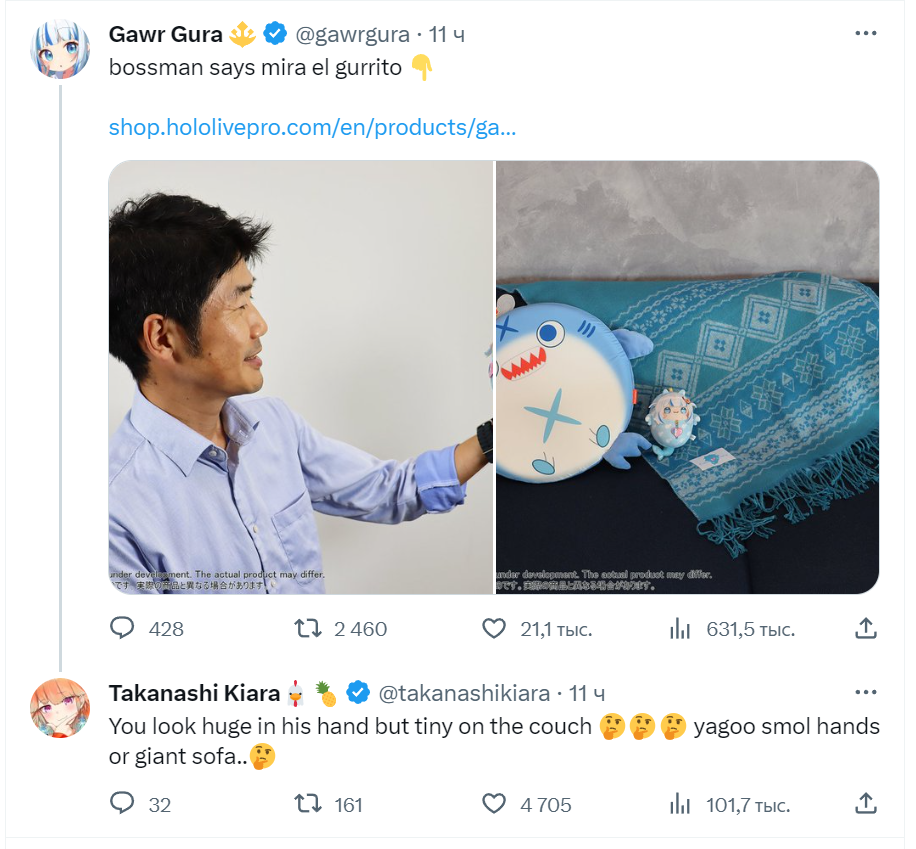
Task: View analytics for Takanashi Kiara's reply
Action: click(680, 803)
